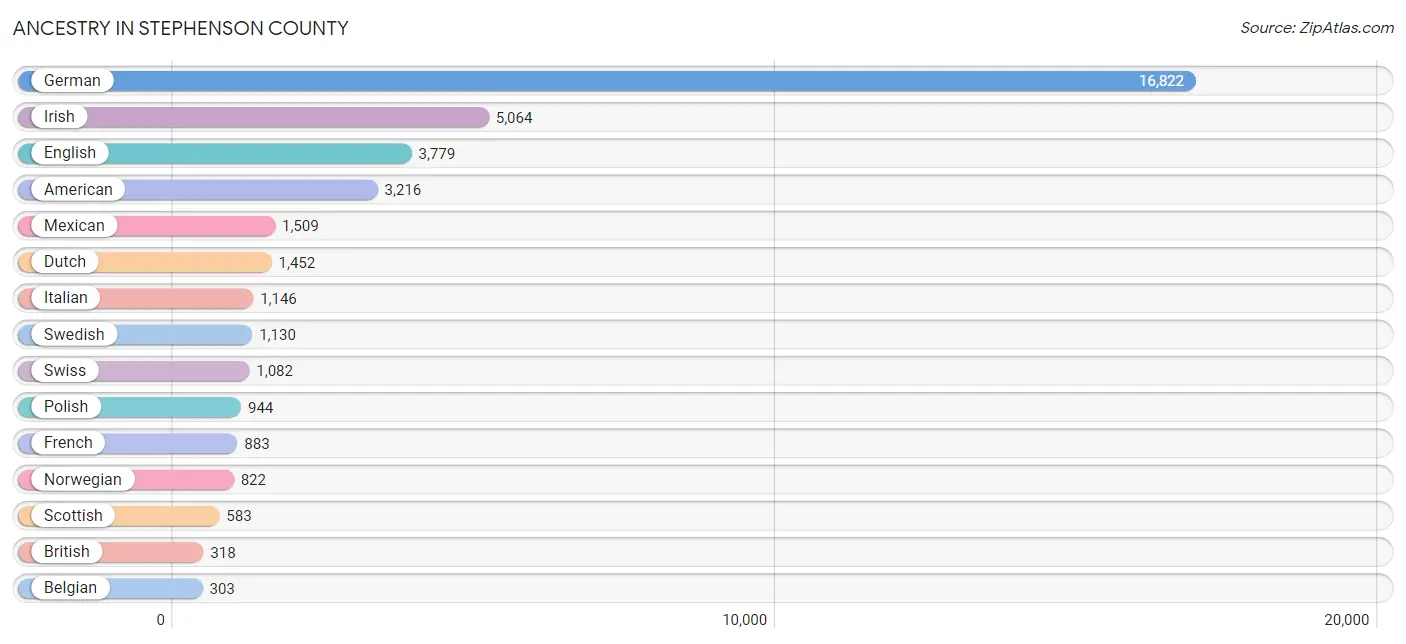The width and height of the screenshot is (1406, 644).
Task: Click the German ancestry bar
Action: click(x=607, y=81)
